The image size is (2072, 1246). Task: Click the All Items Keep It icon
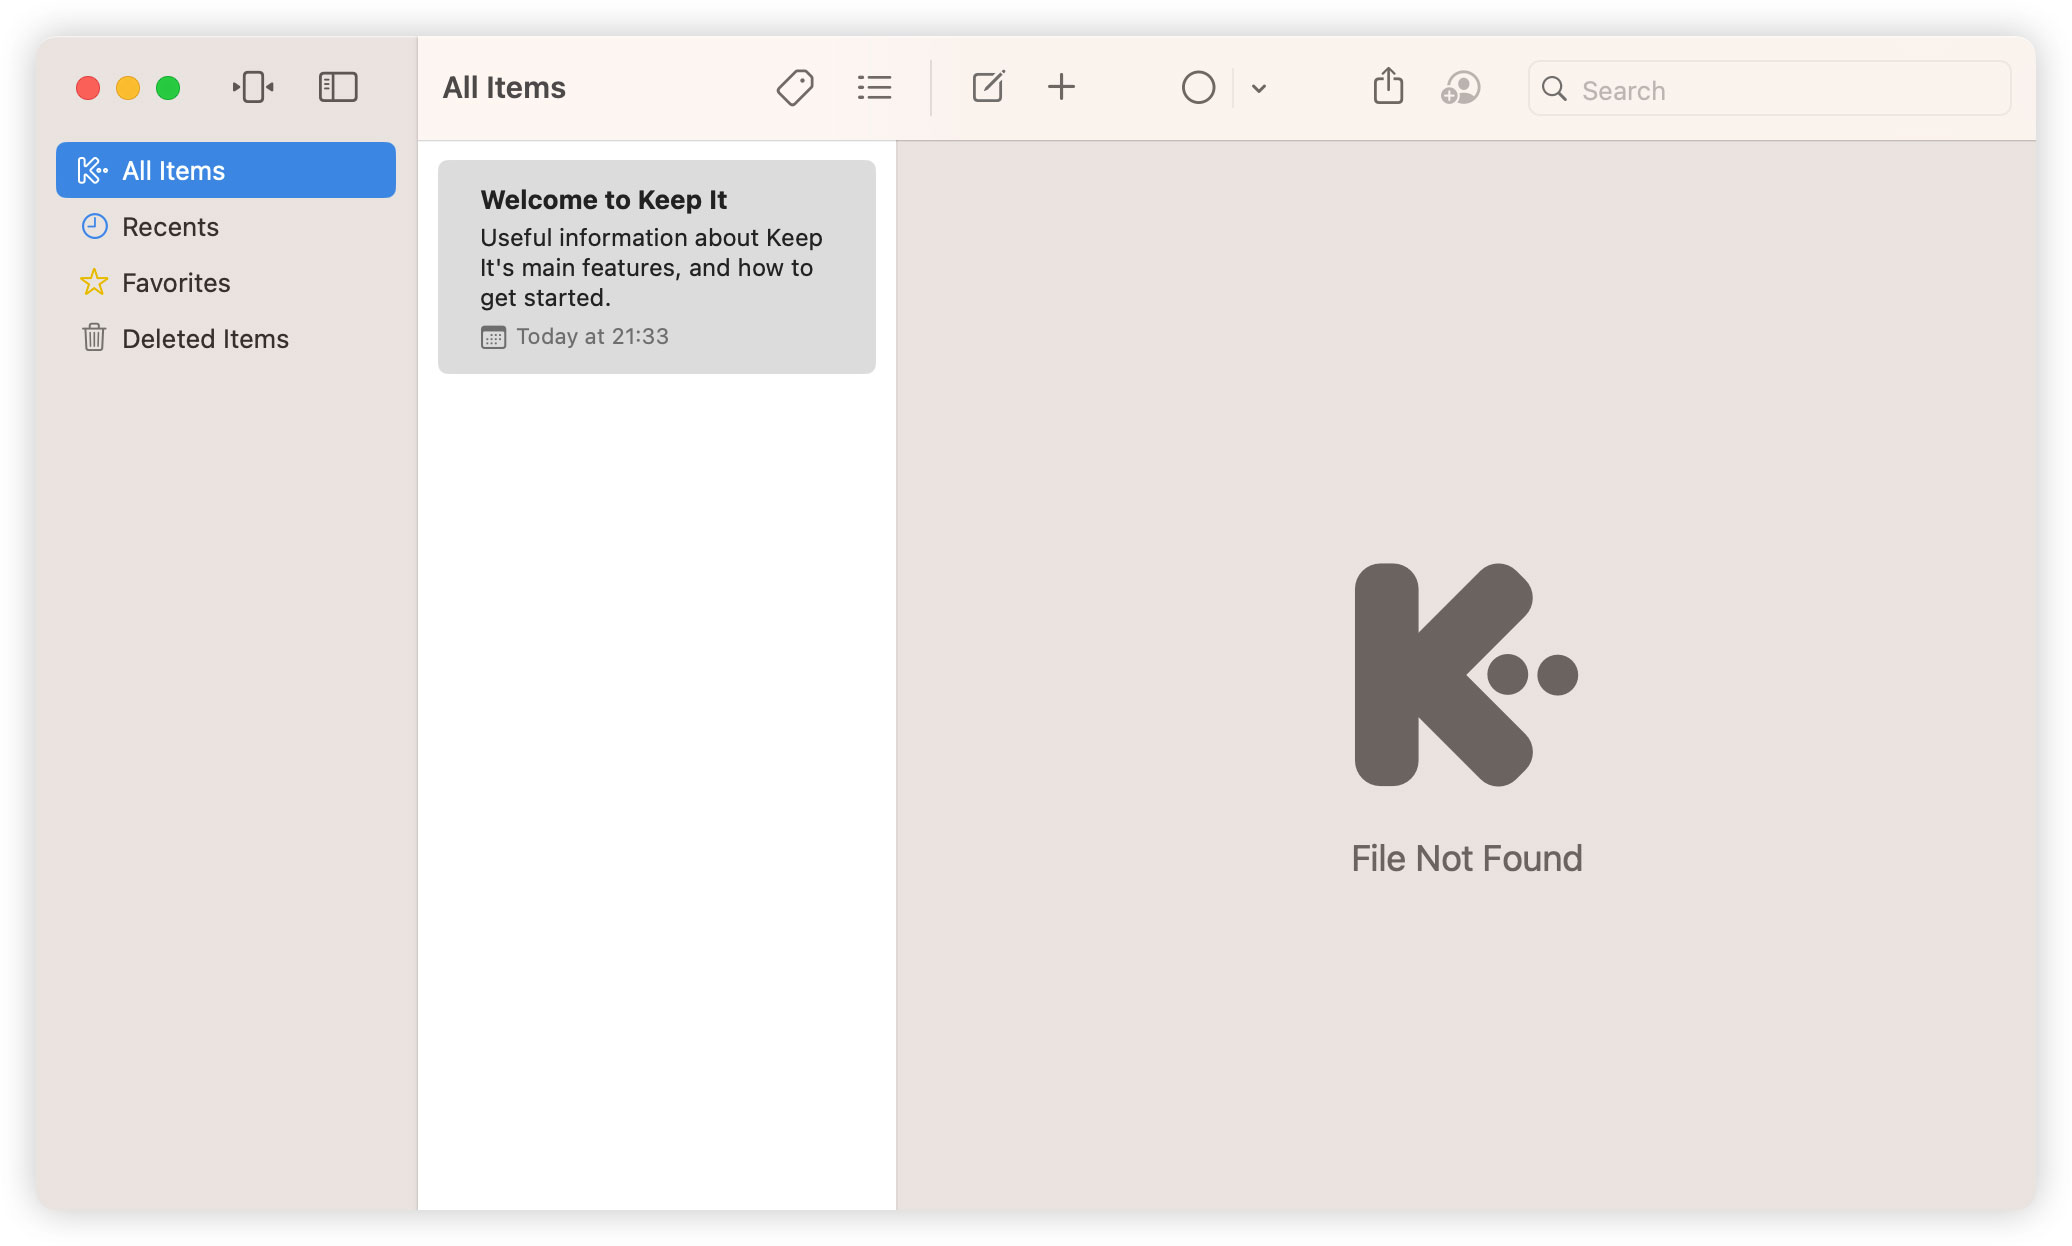pyautogui.click(x=93, y=170)
